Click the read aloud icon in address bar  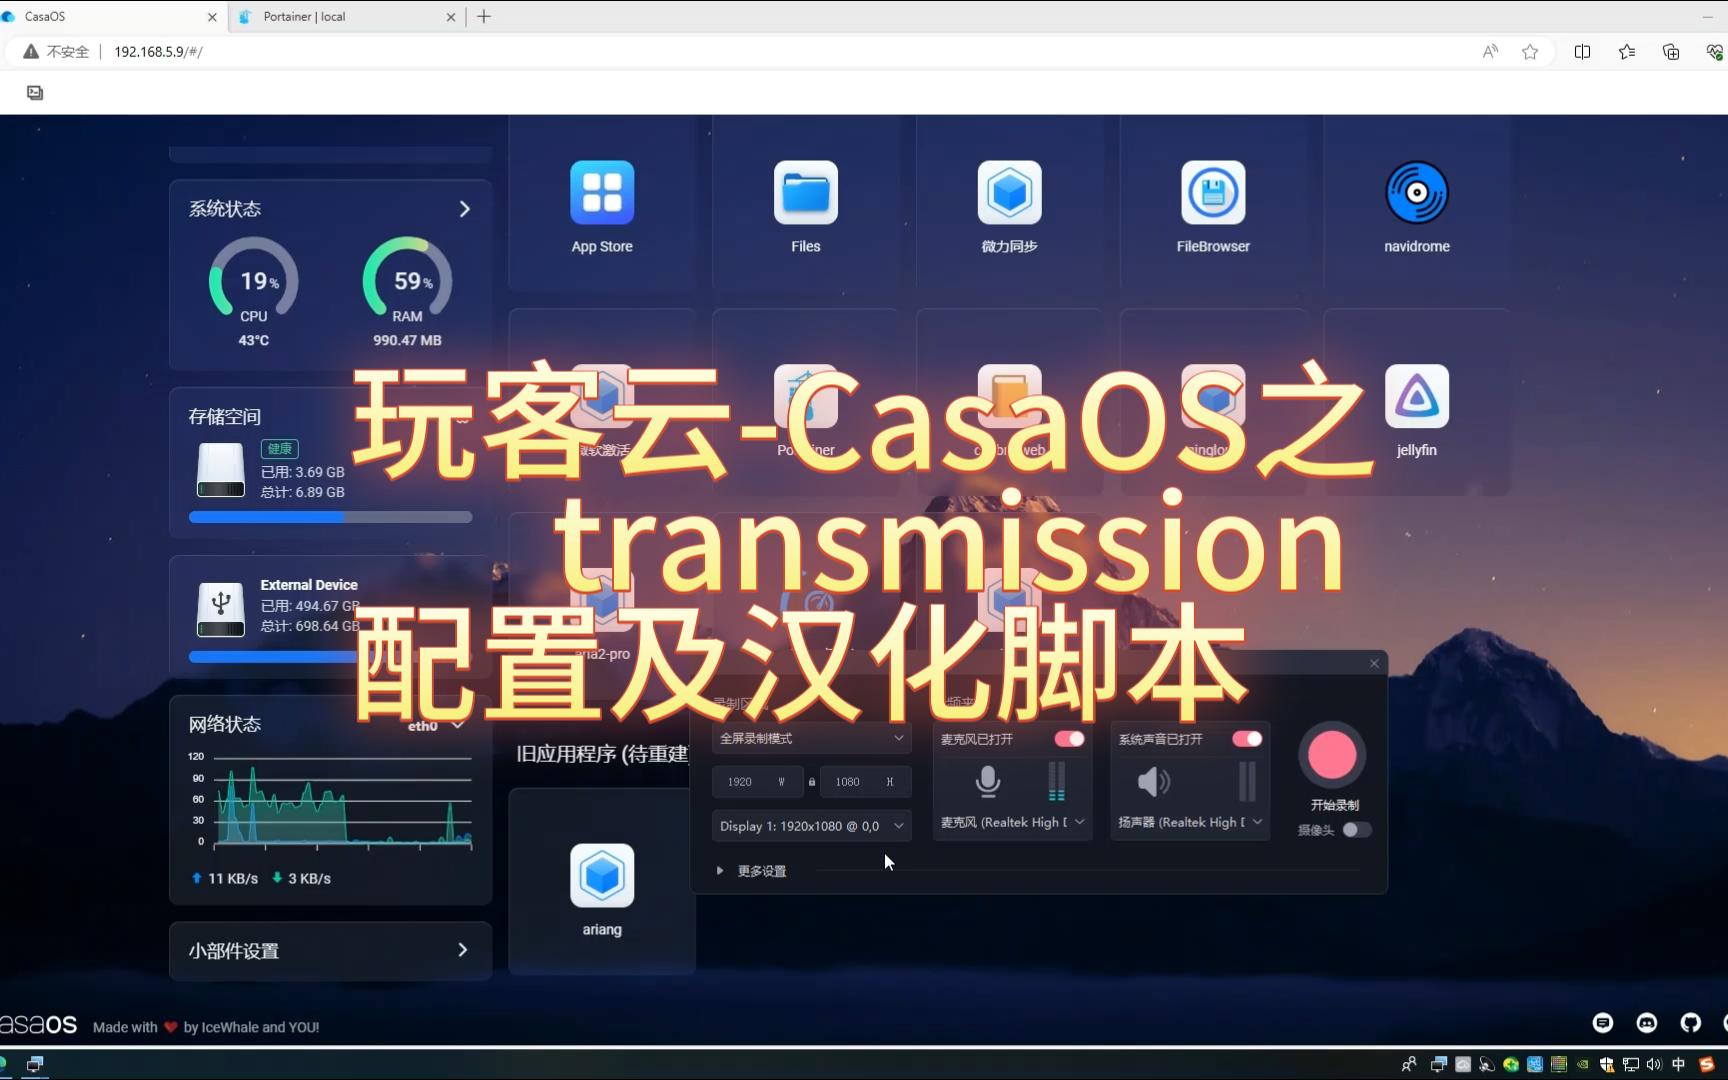[x=1490, y=52]
